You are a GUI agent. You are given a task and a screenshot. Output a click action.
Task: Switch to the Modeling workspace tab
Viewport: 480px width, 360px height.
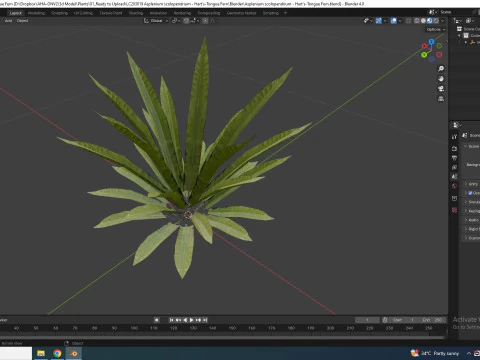coord(36,13)
